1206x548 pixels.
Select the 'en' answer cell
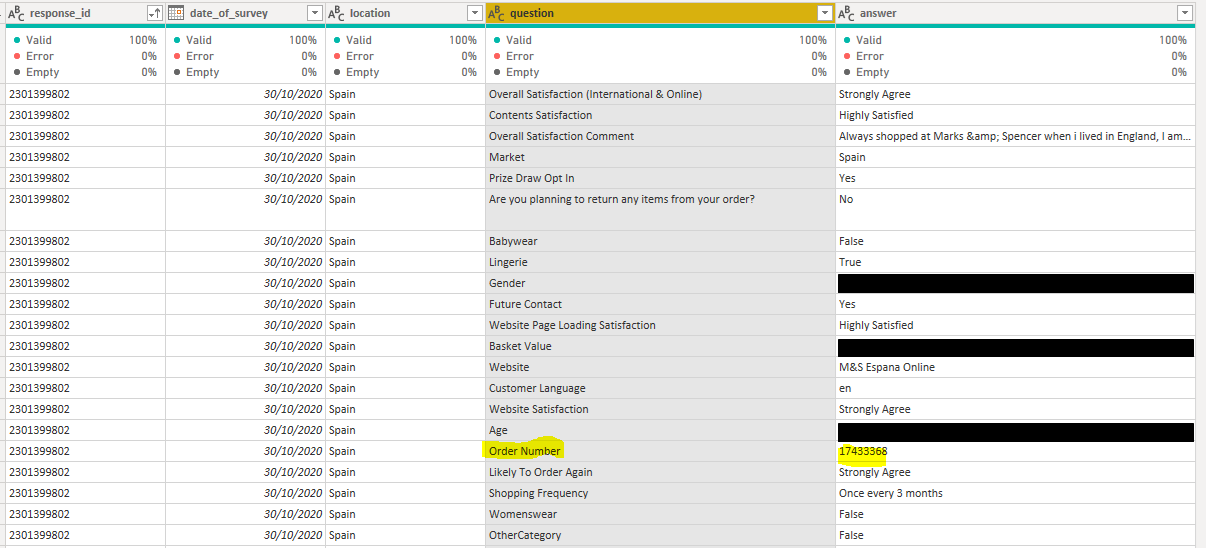coord(1015,388)
